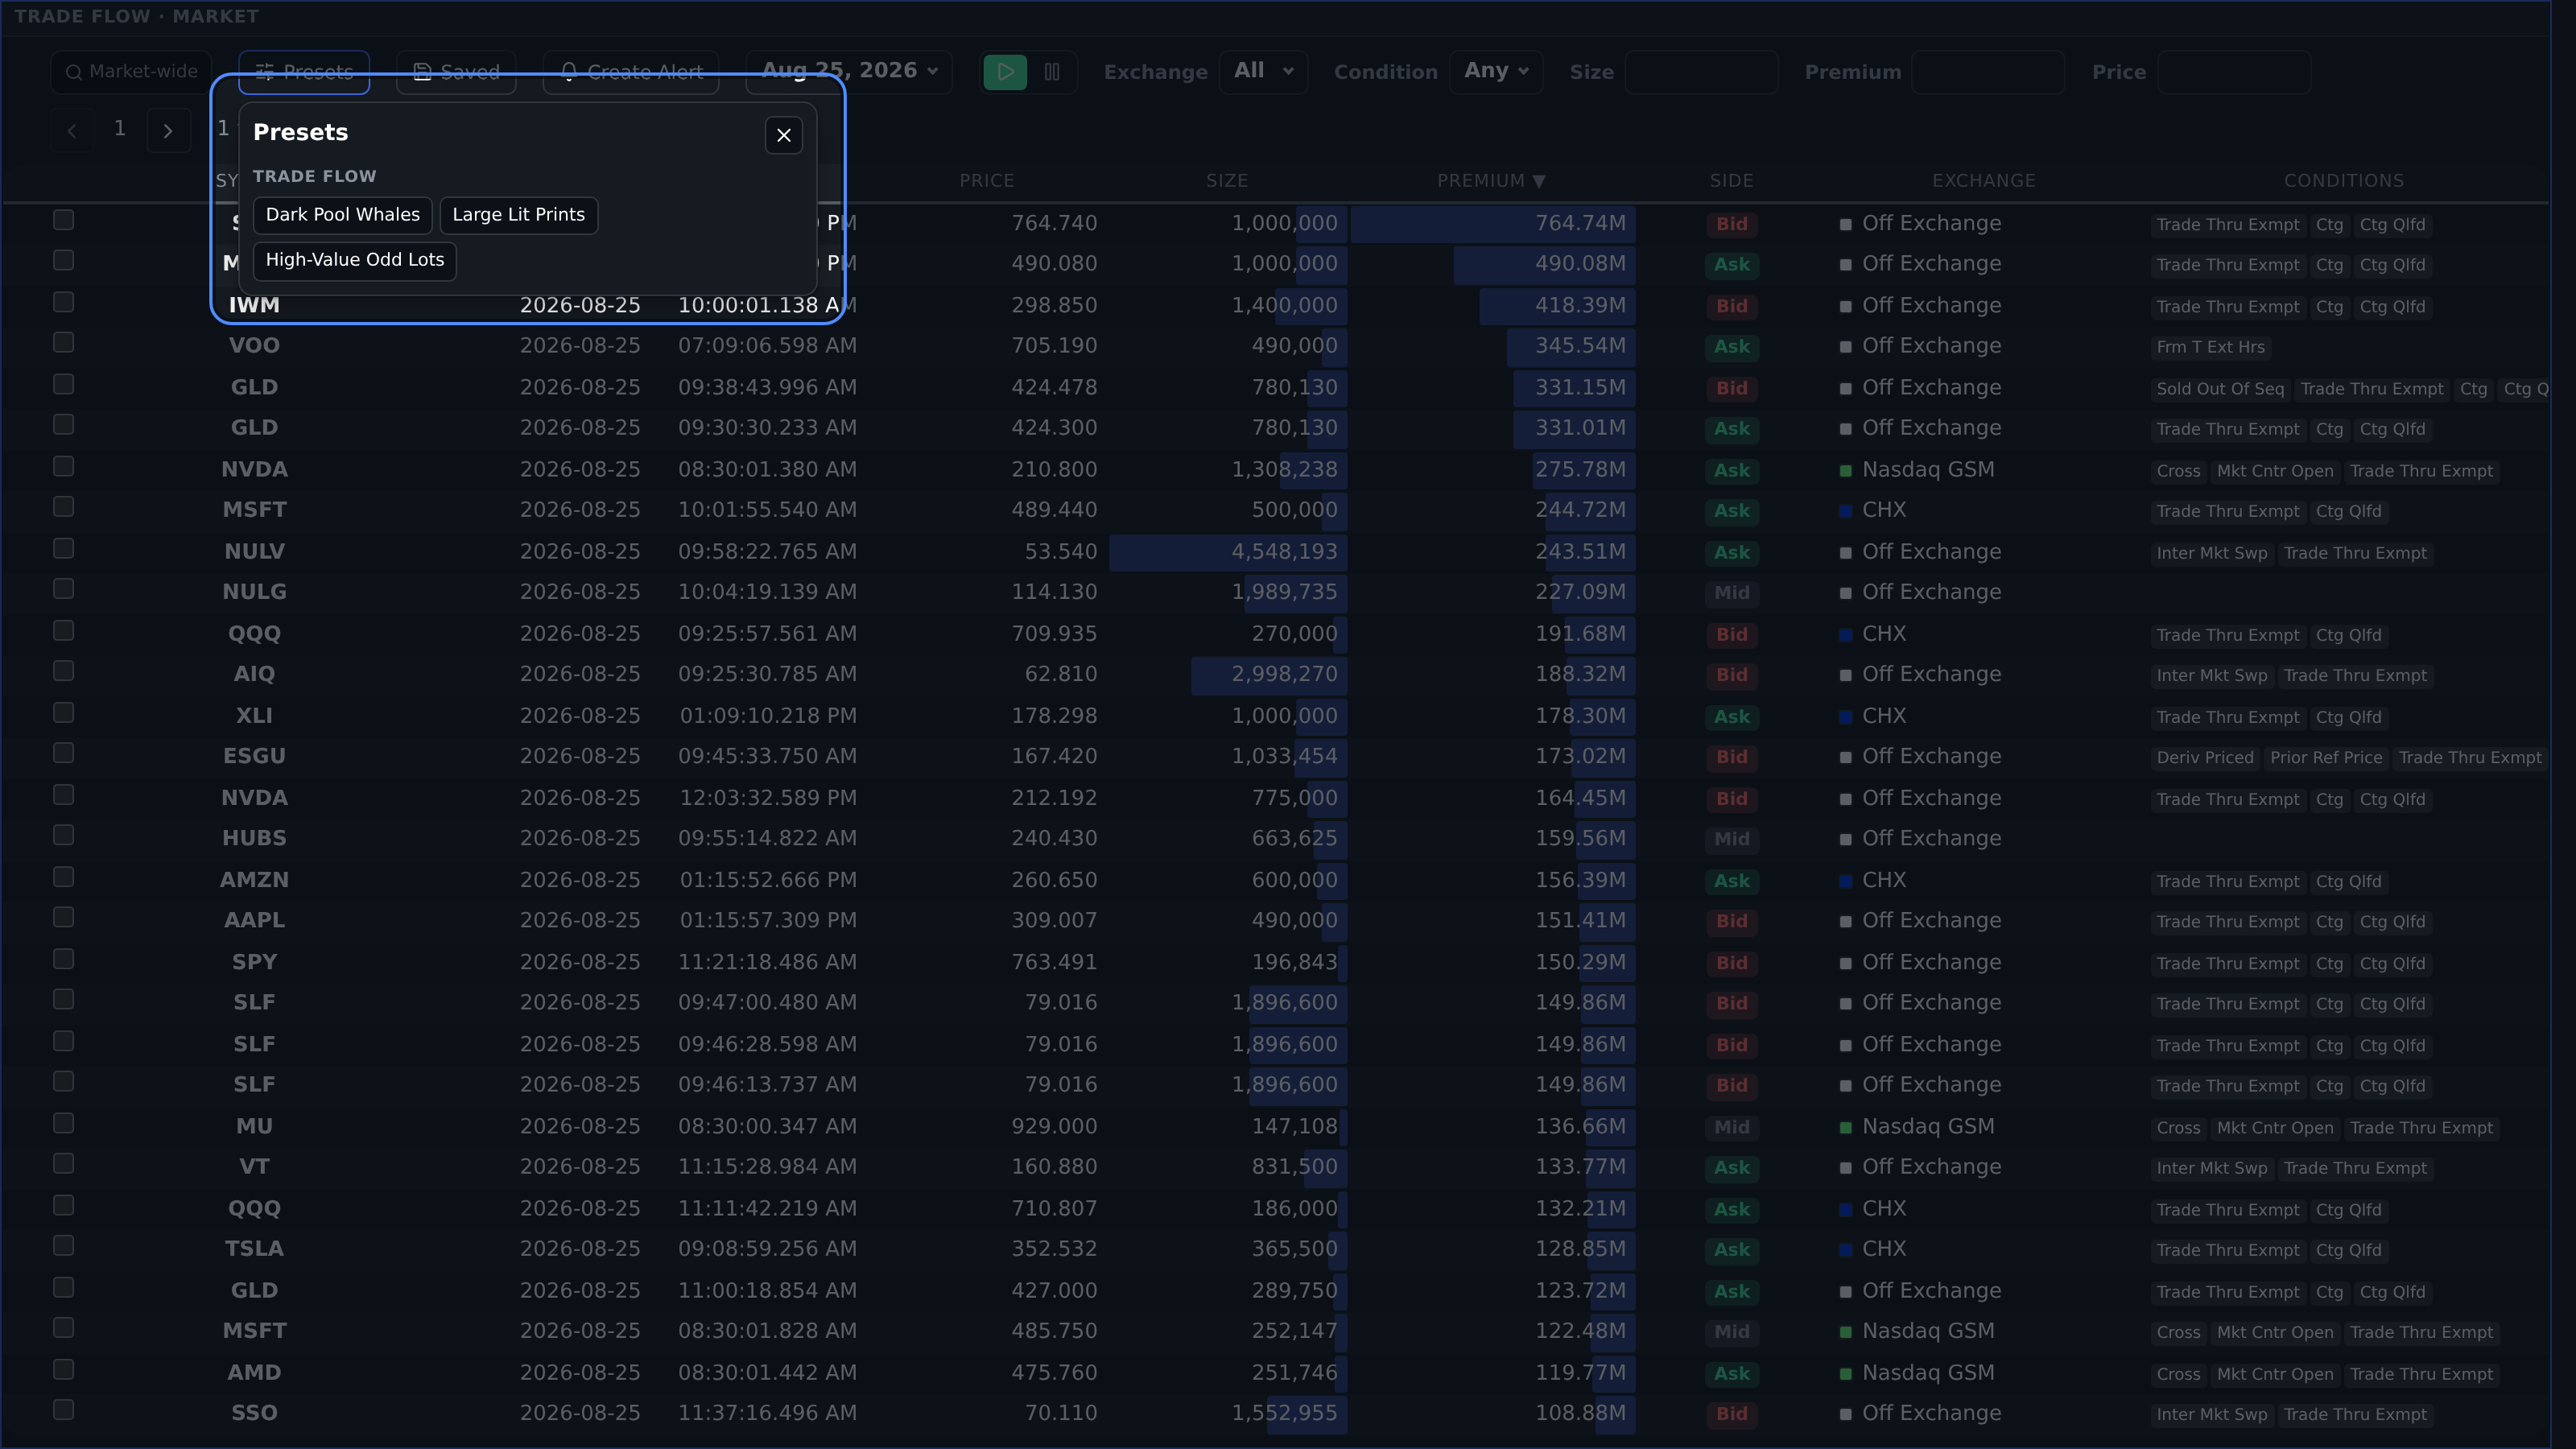Click the Size filter input

(1701, 72)
